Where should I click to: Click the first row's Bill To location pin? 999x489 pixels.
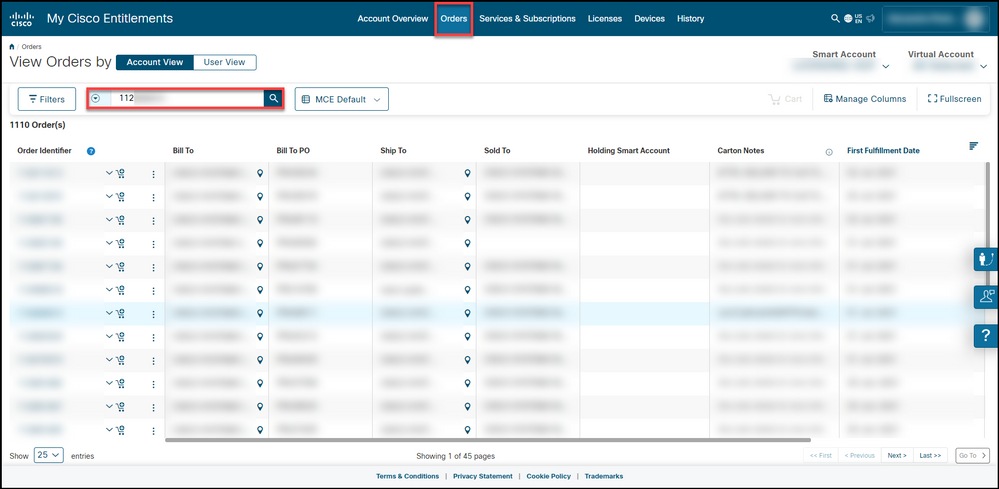click(x=259, y=173)
